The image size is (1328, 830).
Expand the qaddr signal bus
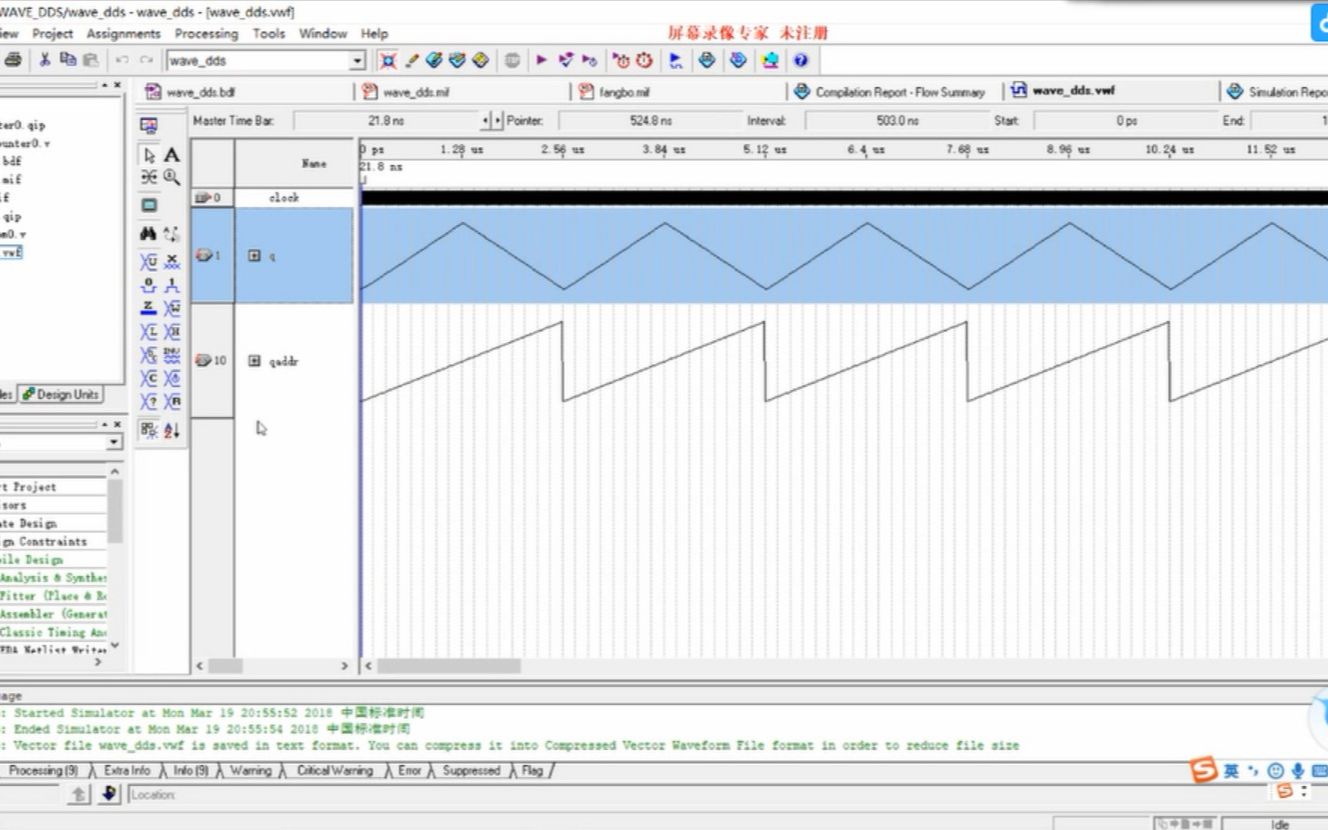254,361
